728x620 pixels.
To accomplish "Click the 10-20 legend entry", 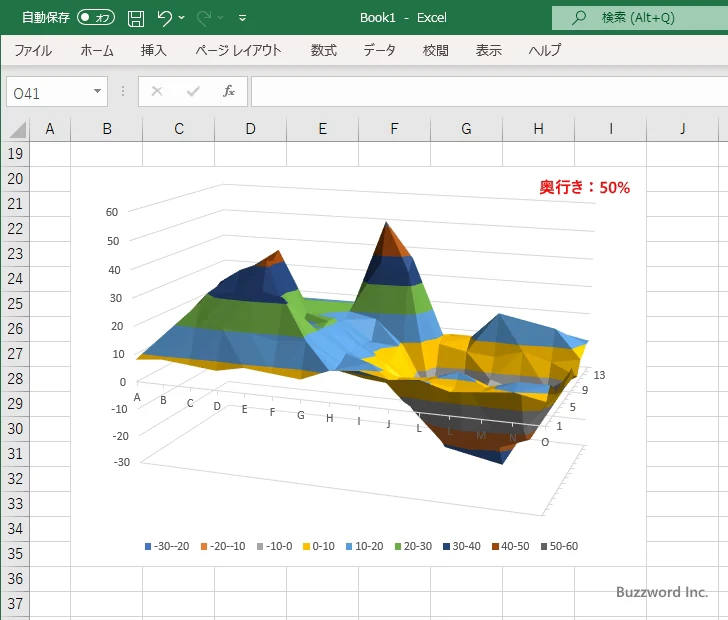I will point(365,546).
